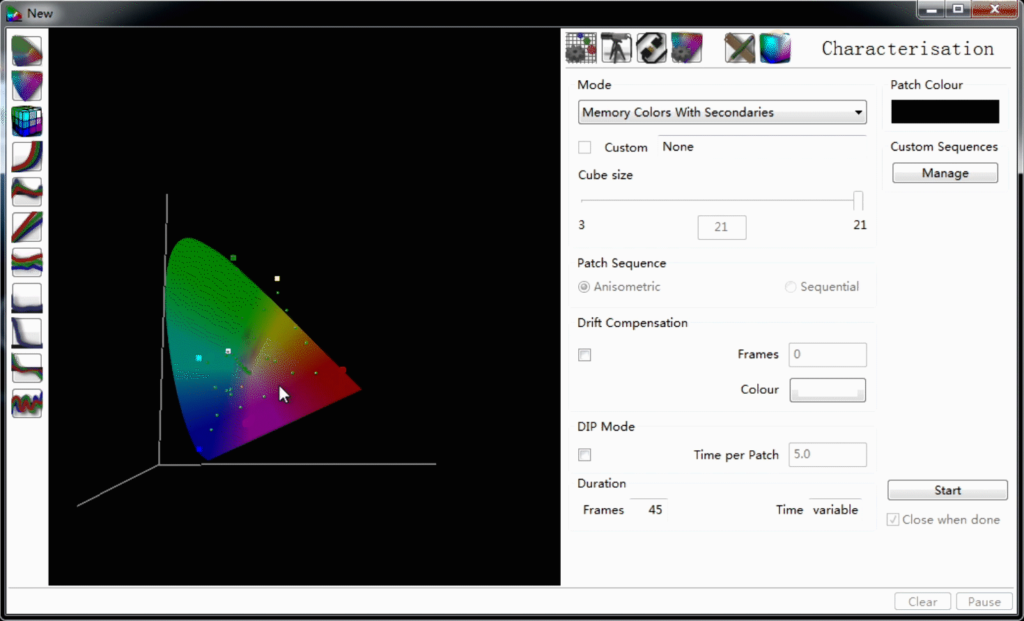Viewport: 1024px width, 621px height.
Task: Toggle the DIP Mode checkbox
Action: coord(584,455)
